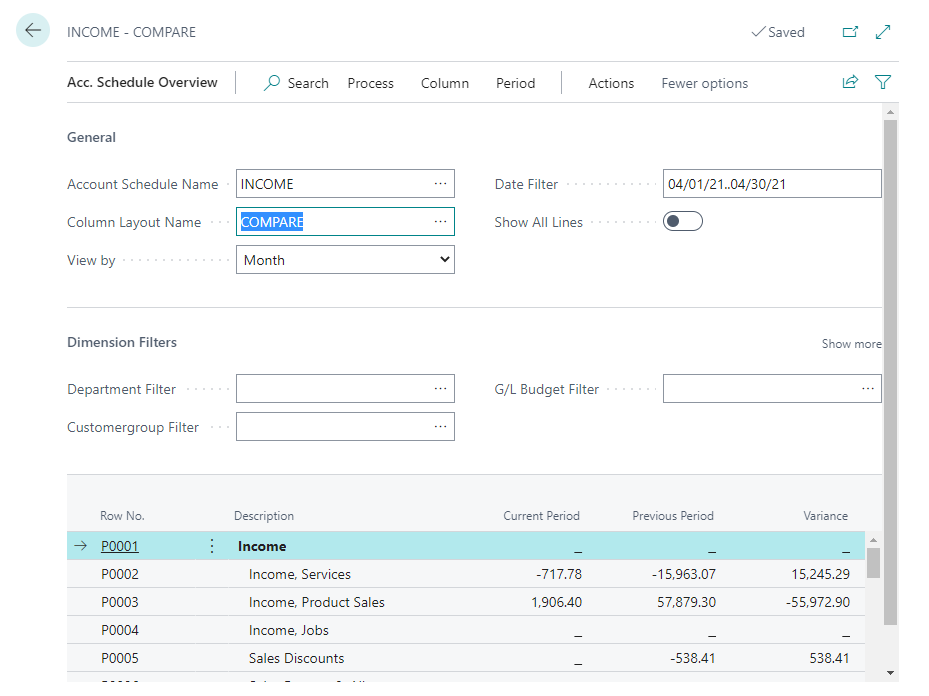The height and width of the screenshot is (696, 929).
Task: Open the Column menu
Action: point(444,84)
